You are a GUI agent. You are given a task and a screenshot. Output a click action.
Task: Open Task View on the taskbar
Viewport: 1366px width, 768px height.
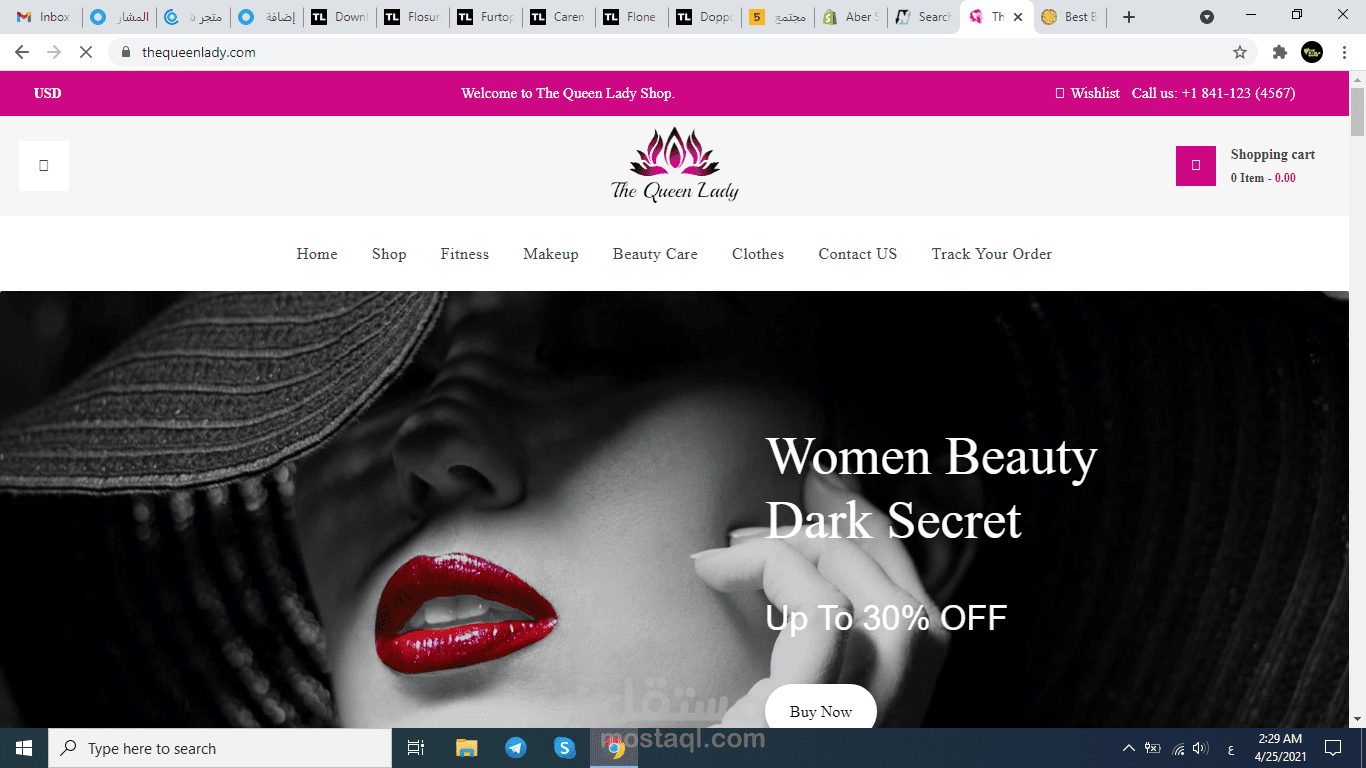coord(416,748)
